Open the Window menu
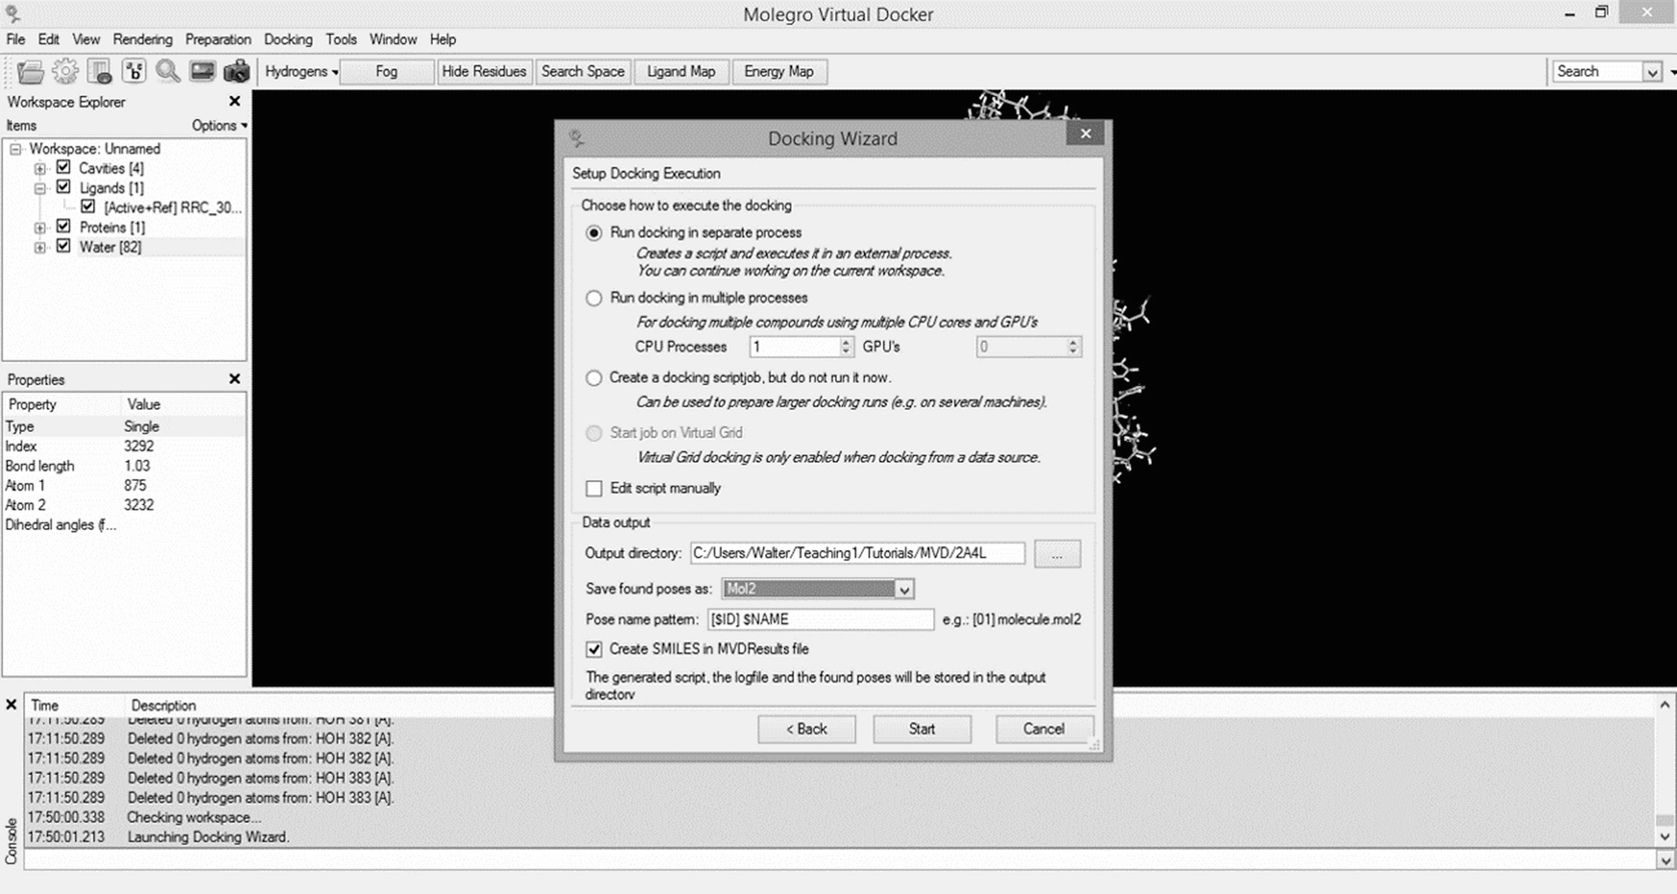This screenshot has width=1677, height=894. click(x=393, y=39)
